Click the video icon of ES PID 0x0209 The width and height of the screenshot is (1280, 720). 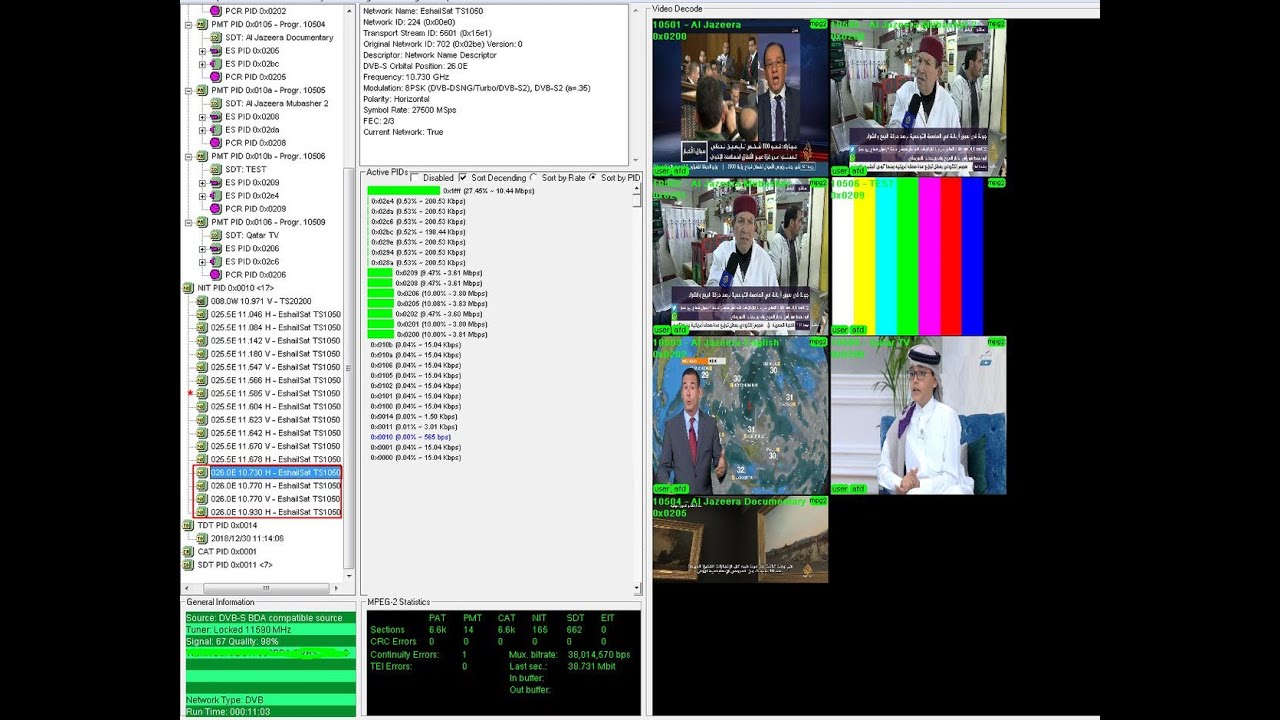click(215, 182)
